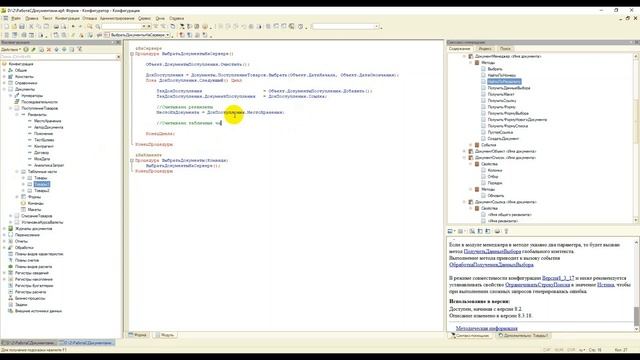Open the Конфигурация menu

pos(67,18)
